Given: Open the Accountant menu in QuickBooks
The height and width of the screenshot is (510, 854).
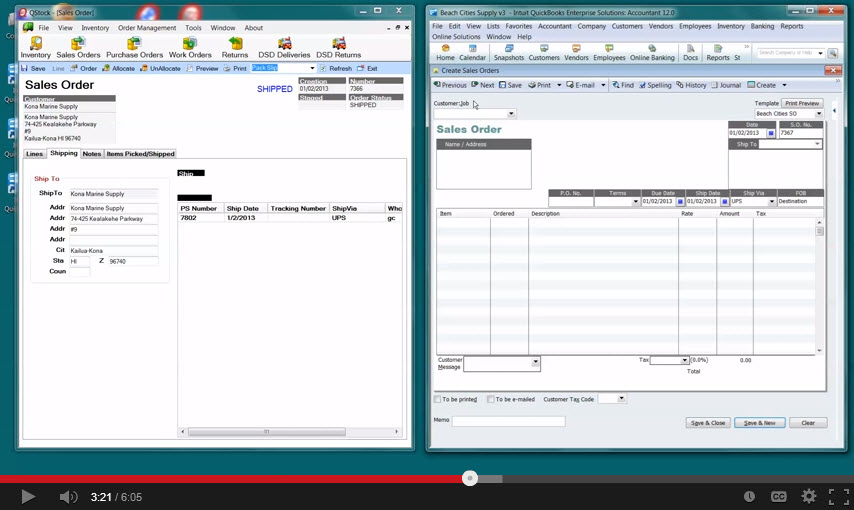Looking at the screenshot, I should click(554, 26).
